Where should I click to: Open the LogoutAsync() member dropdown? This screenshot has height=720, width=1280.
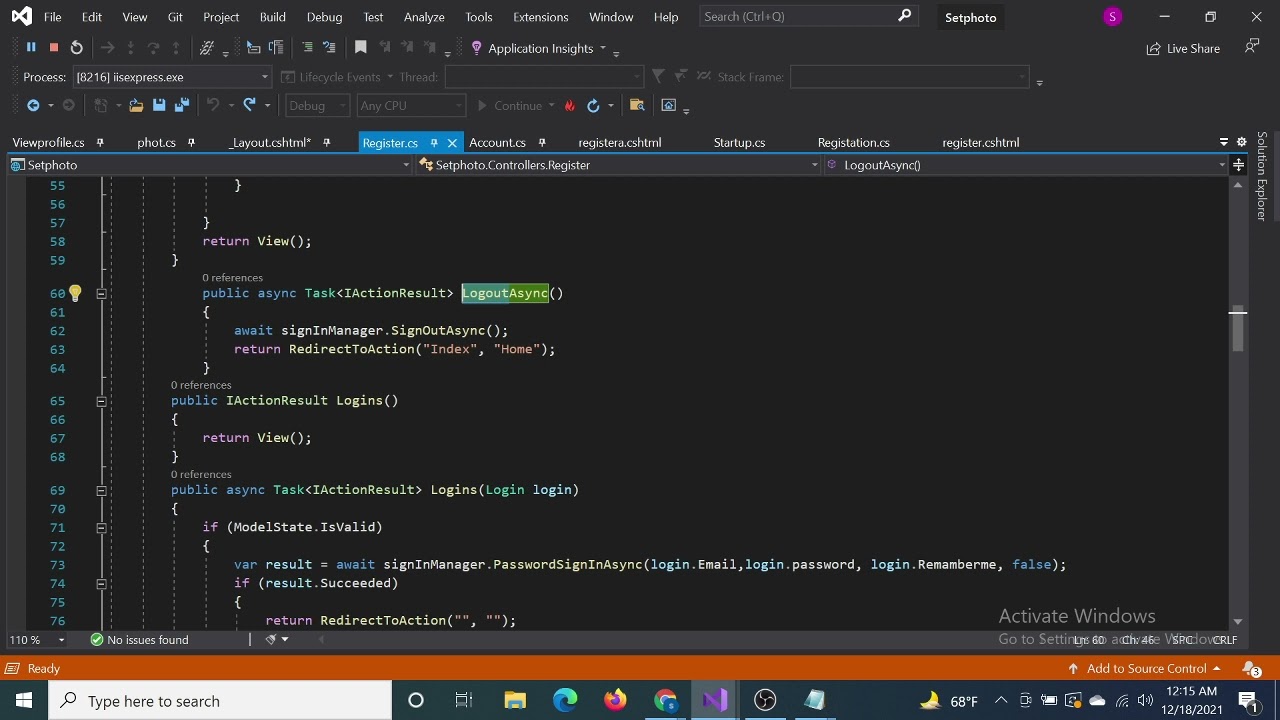coord(1026,165)
